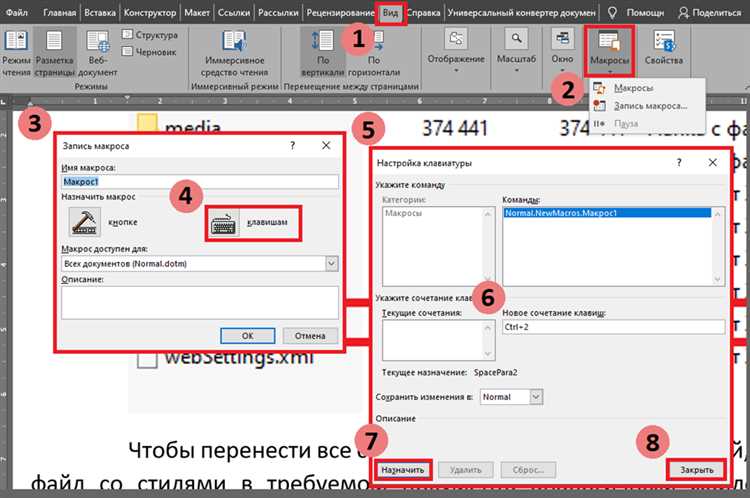Click Отмена in Запись макроса dialog

(x=310, y=336)
